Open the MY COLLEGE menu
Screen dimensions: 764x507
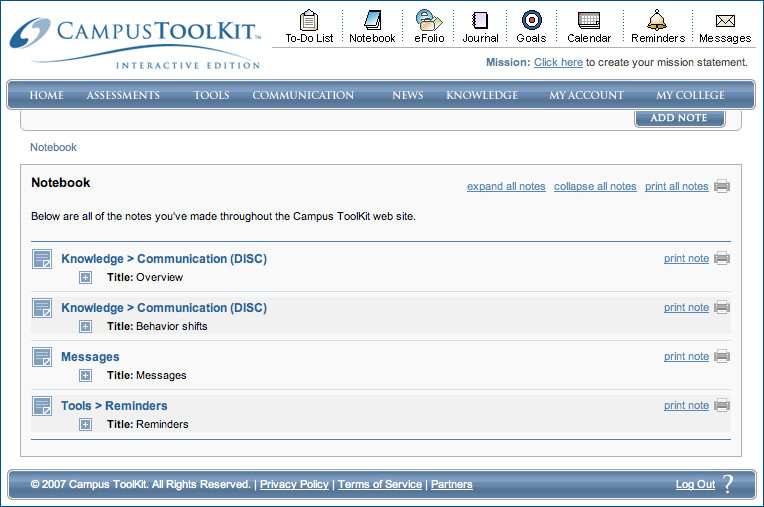pyautogui.click(x=690, y=95)
